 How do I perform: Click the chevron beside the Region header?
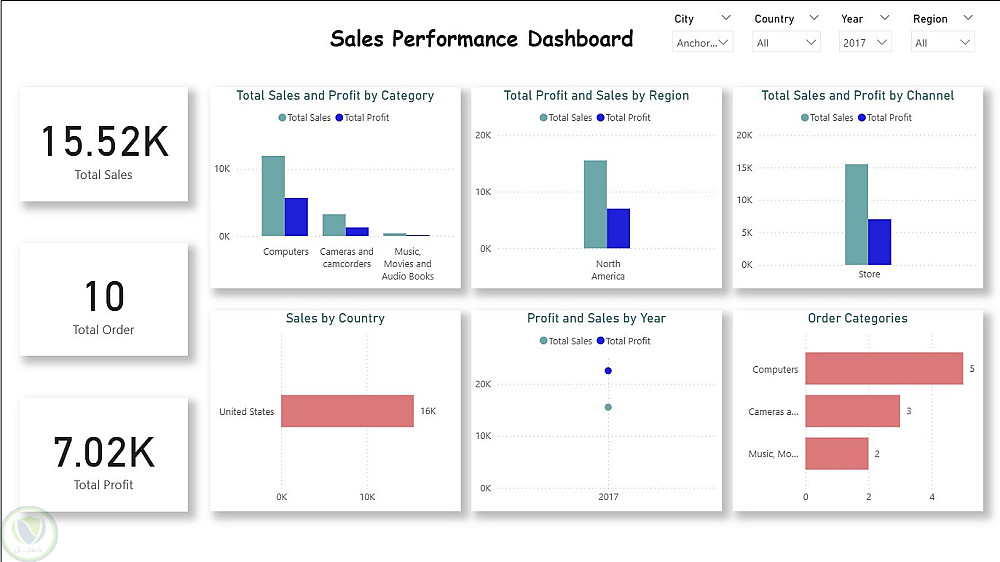[967, 18]
